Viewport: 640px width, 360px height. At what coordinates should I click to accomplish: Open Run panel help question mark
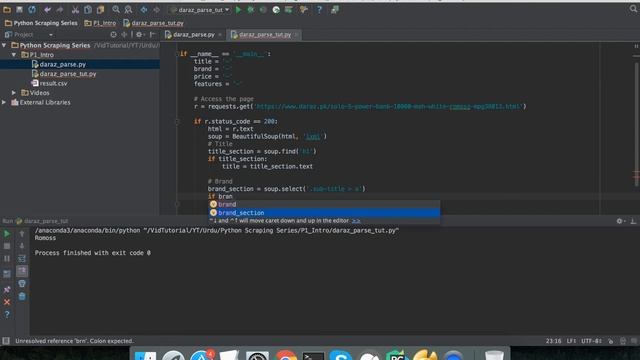click(7, 314)
